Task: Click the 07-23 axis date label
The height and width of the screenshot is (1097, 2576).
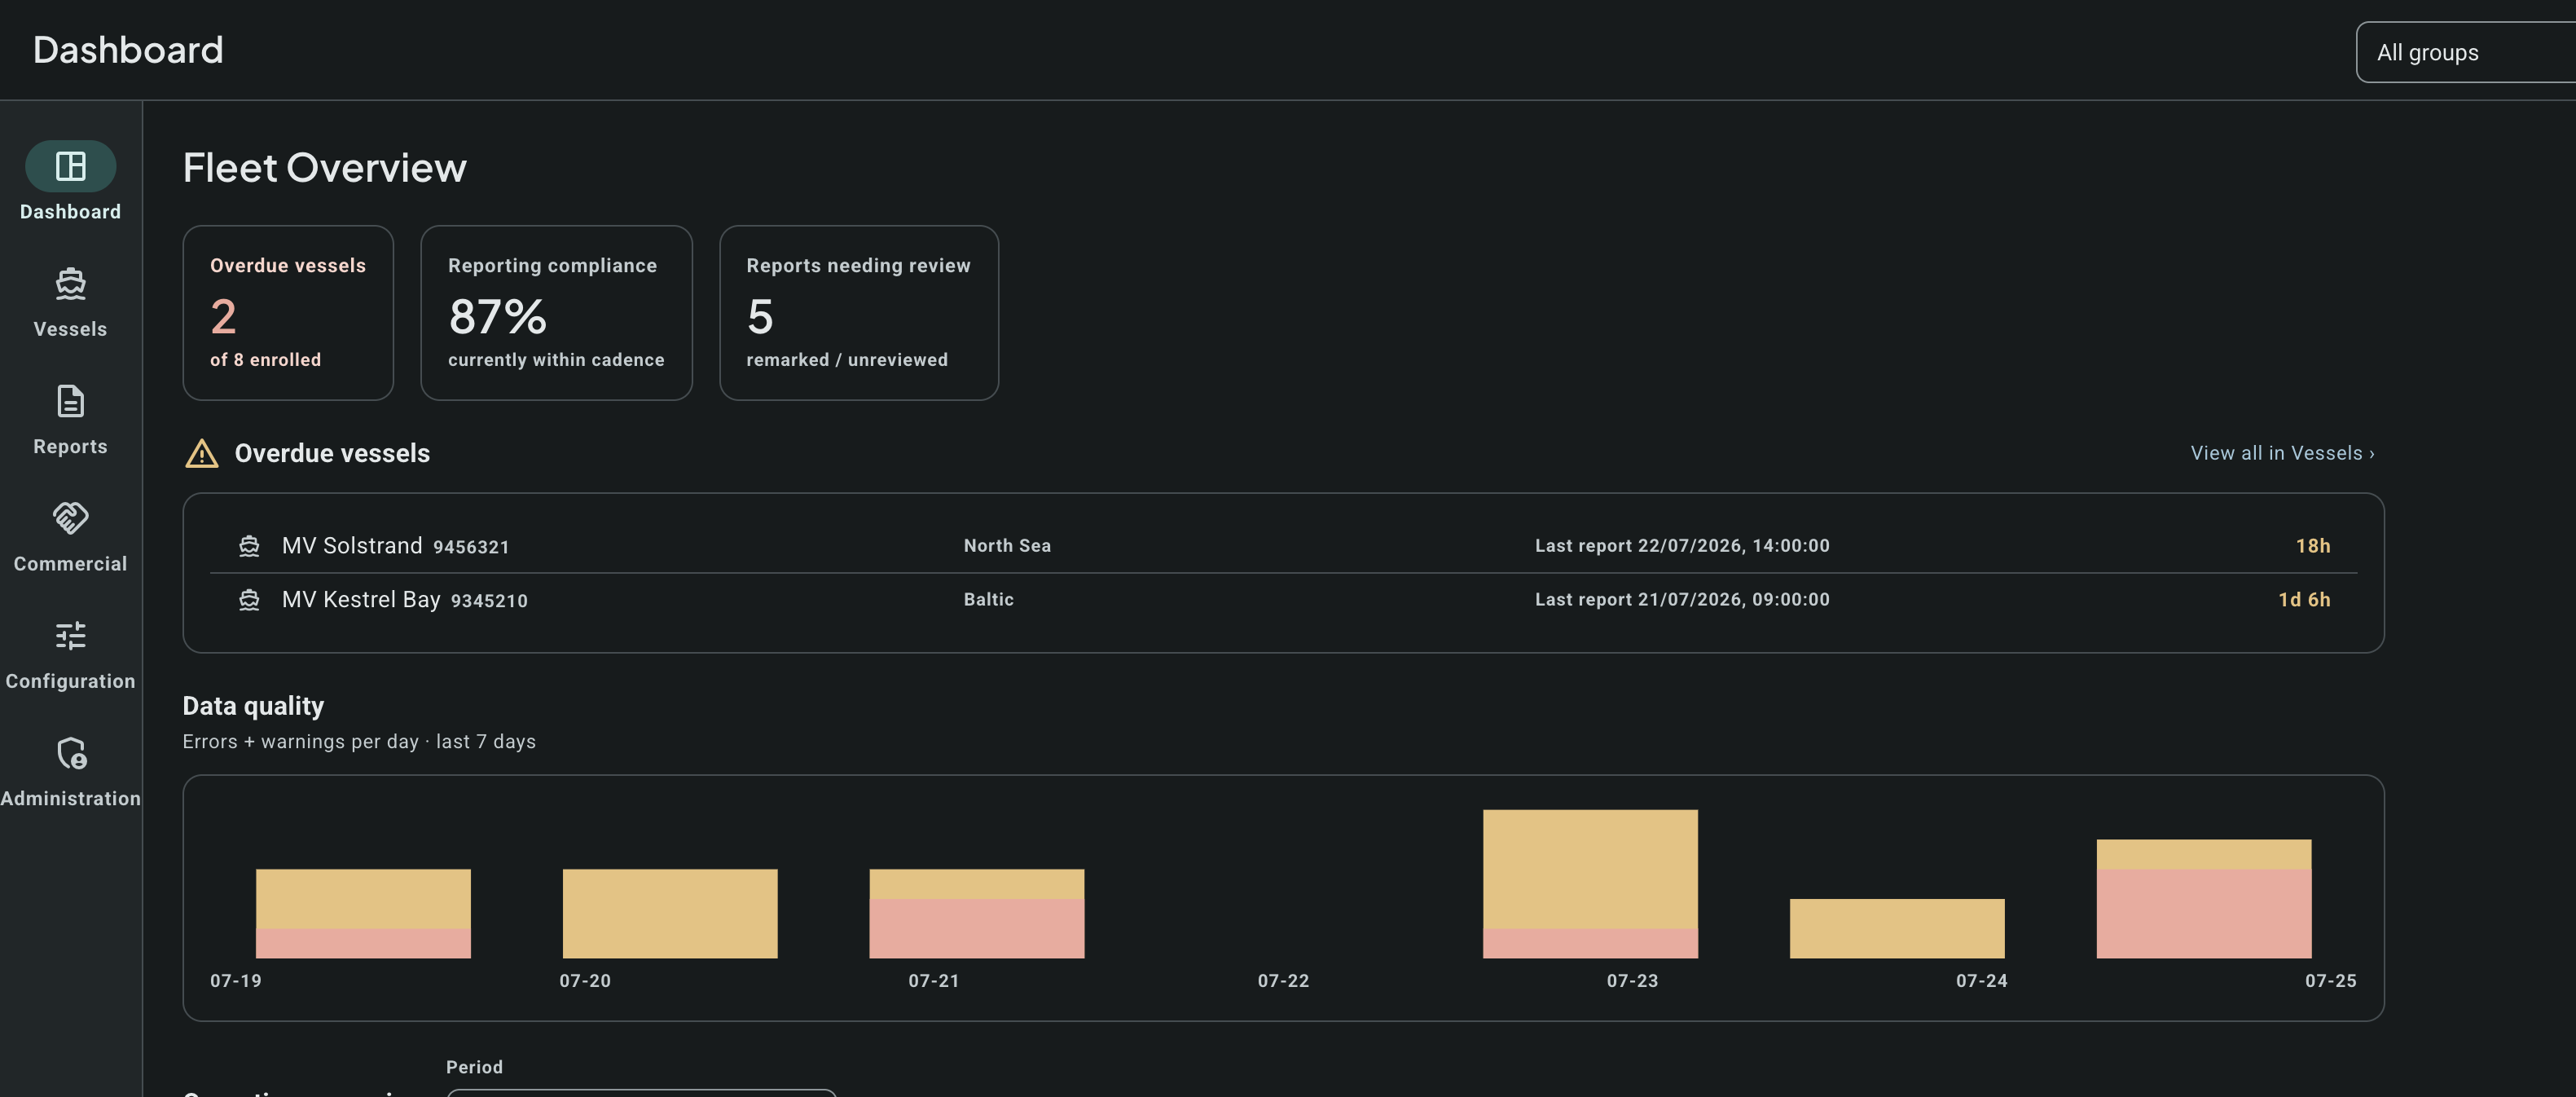Action: pyautogui.click(x=1632, y=981)
